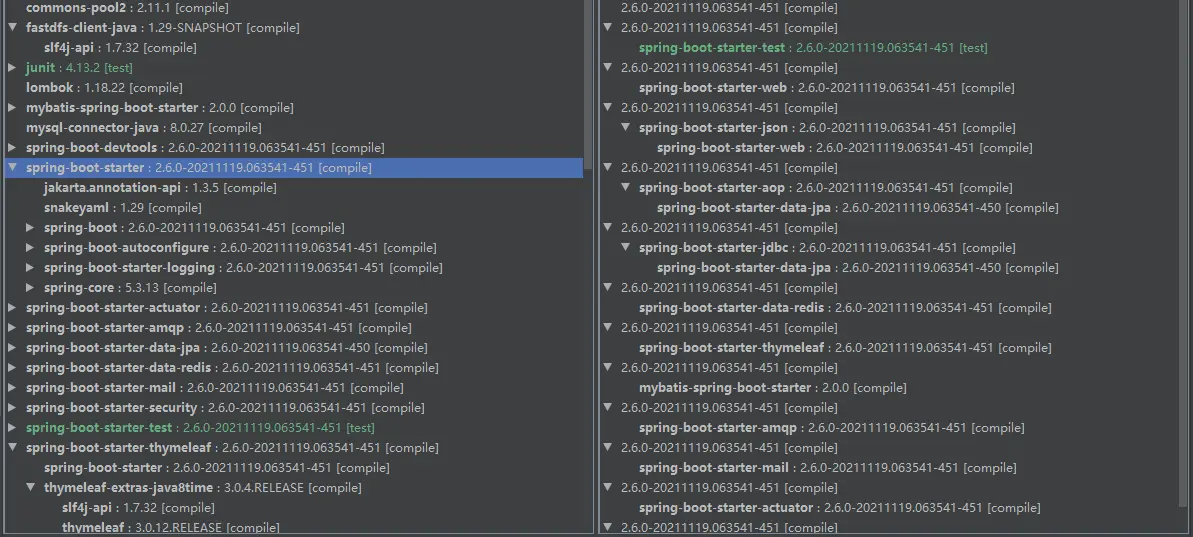
Task: Expand the mybatis-spring-boot-starter node in left panel
Action: click(x=12, y=108)
